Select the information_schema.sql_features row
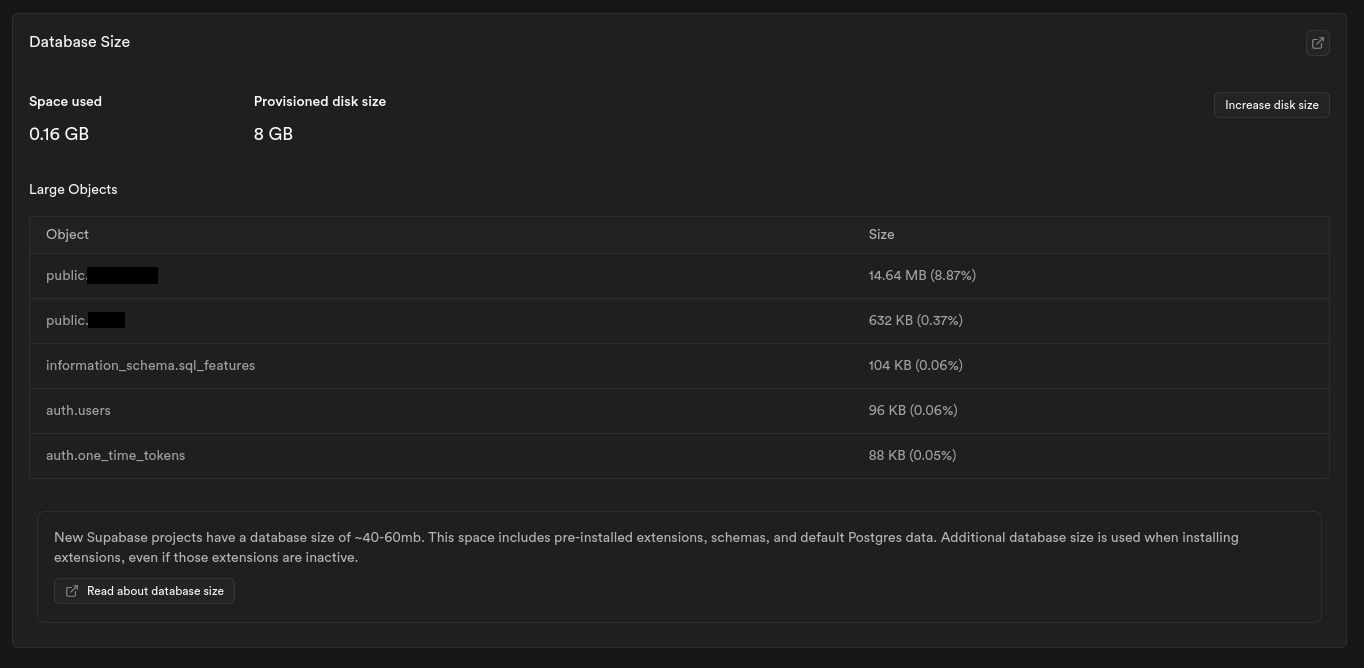 pyautogui.click(x=150, y=365)
